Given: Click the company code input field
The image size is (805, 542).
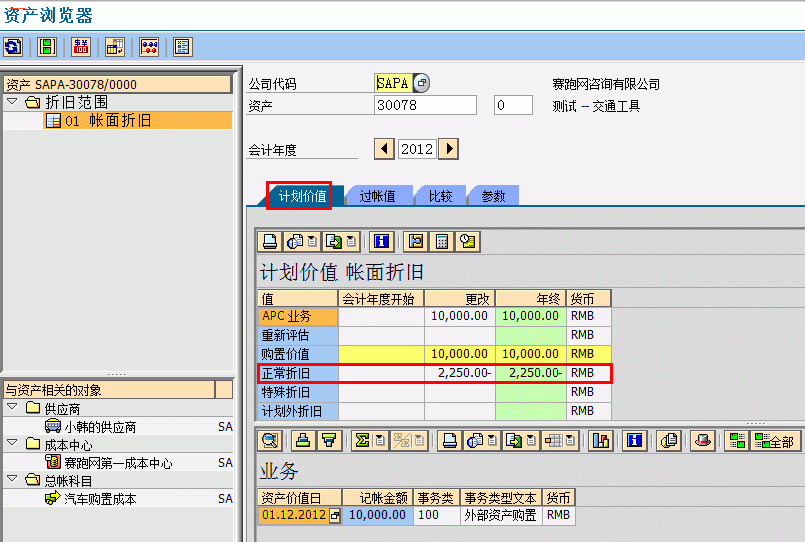Looking at the screenshot, I should point(393,83).
